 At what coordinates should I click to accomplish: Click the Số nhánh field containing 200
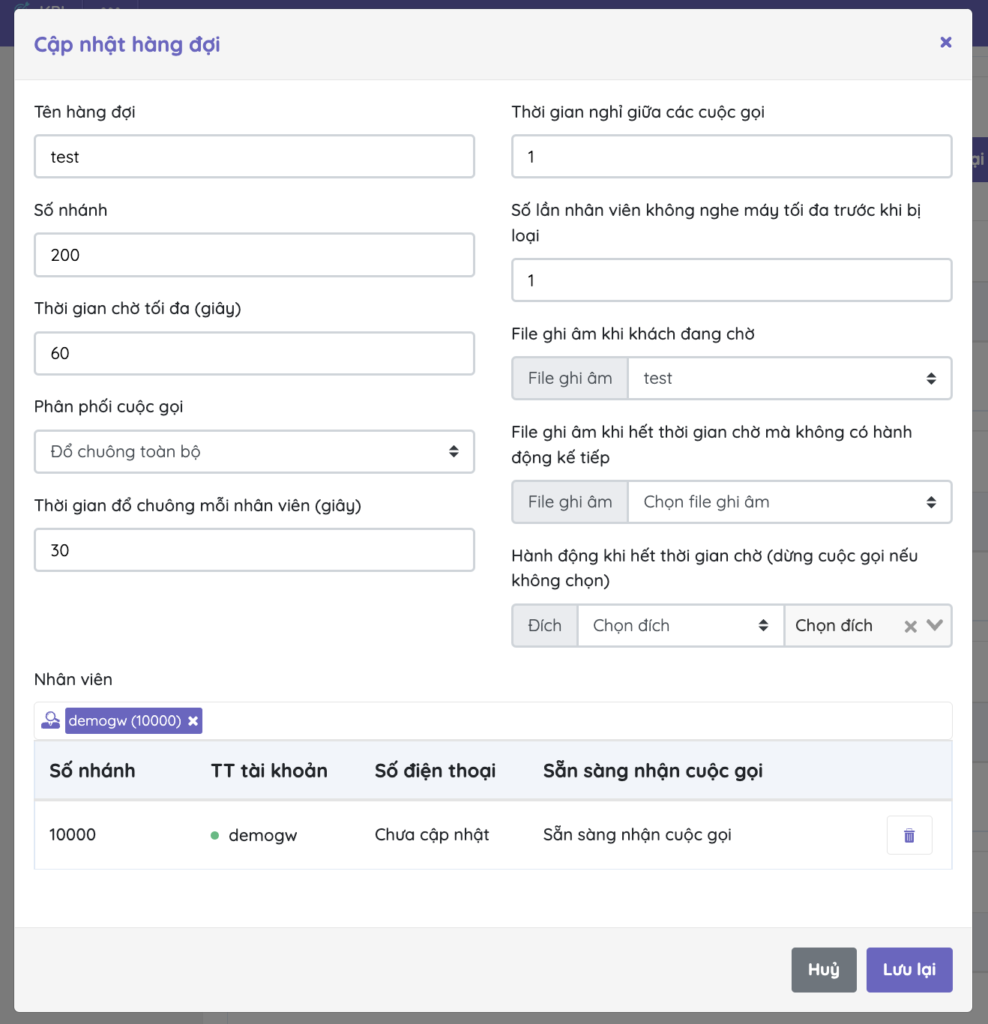(x=254, y=255)
